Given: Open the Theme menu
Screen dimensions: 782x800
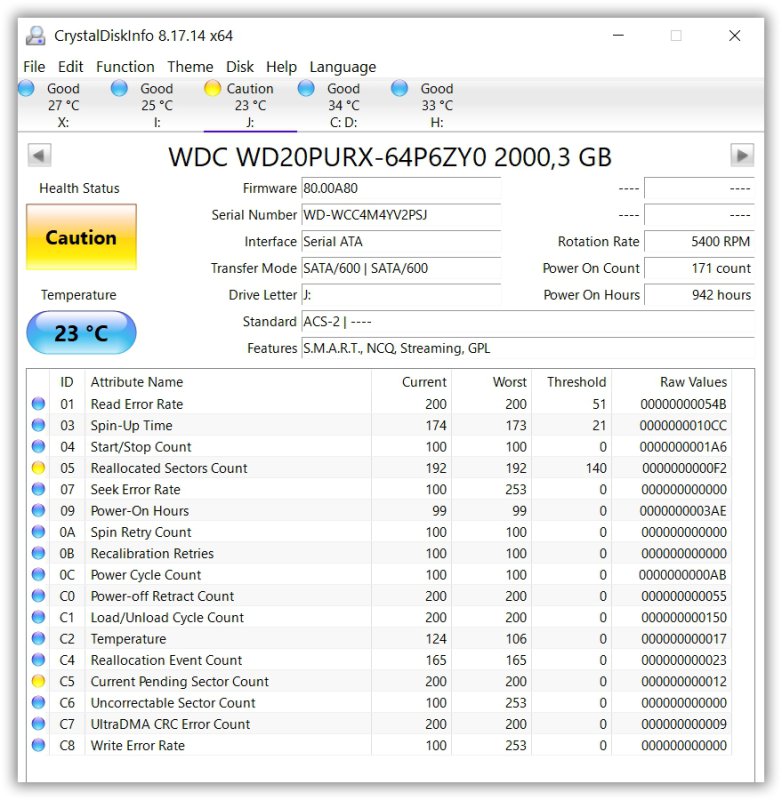Looking at the screenshot, I should click(190, 67).
